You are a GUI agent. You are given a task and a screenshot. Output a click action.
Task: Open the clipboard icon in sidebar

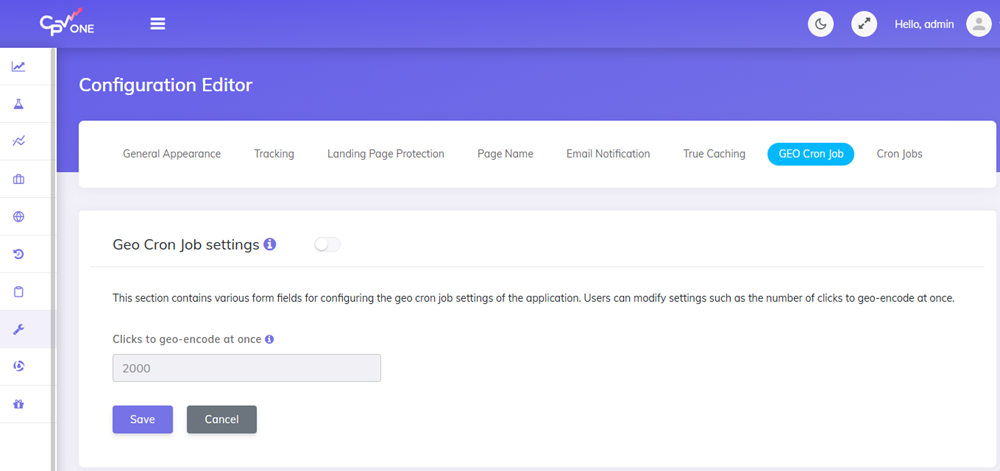coord(18,292)
